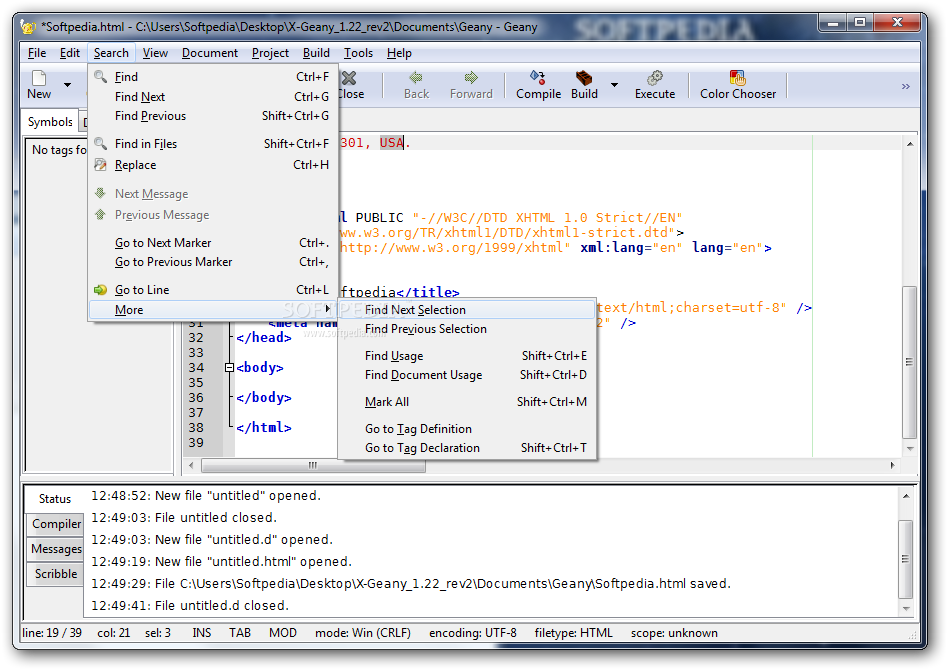Click the status log scrollbar thumb
The height and width of the screenshot is (670, 948).
point(905,559)
